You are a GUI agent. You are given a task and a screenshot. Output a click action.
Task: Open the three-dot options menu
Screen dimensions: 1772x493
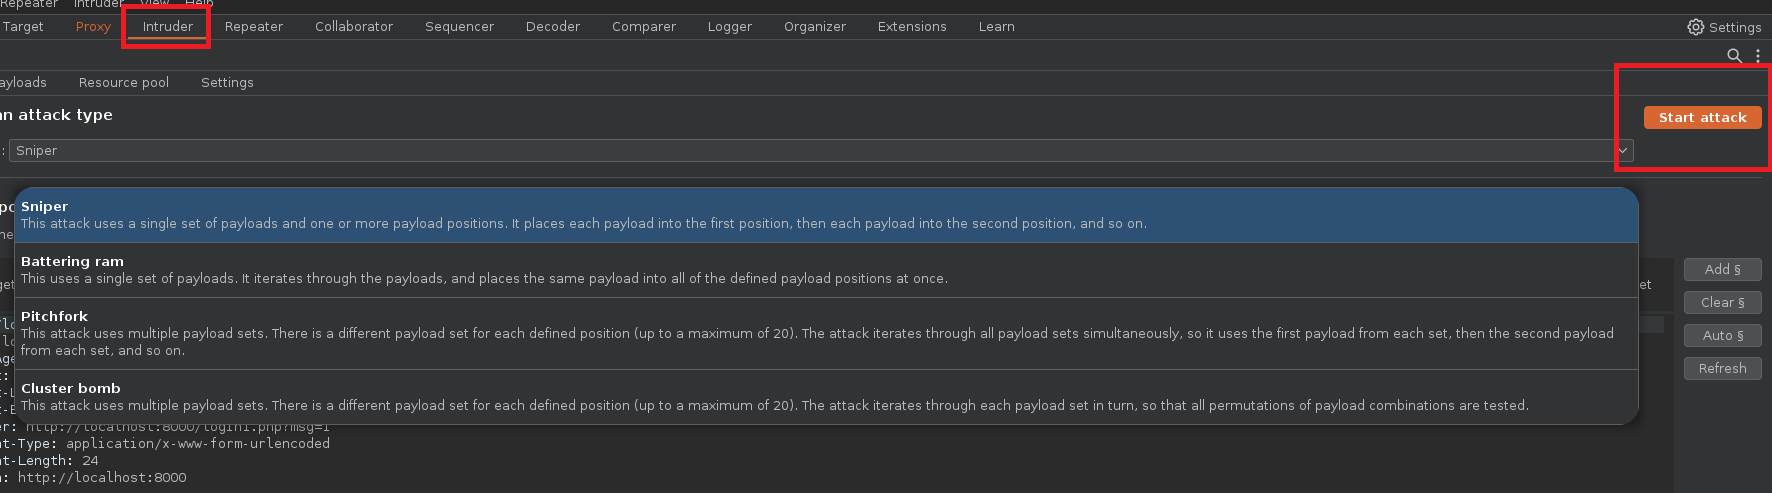coord(1757,56)
